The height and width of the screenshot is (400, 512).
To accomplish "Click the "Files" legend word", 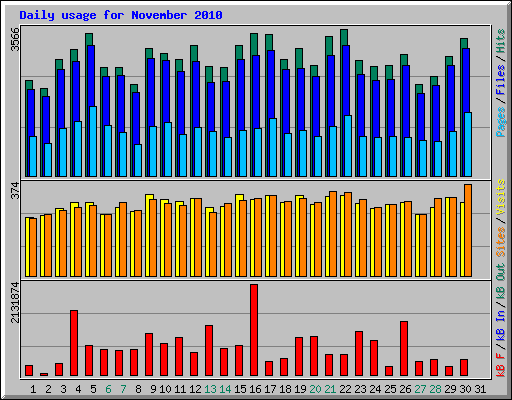I will [501, 79].
